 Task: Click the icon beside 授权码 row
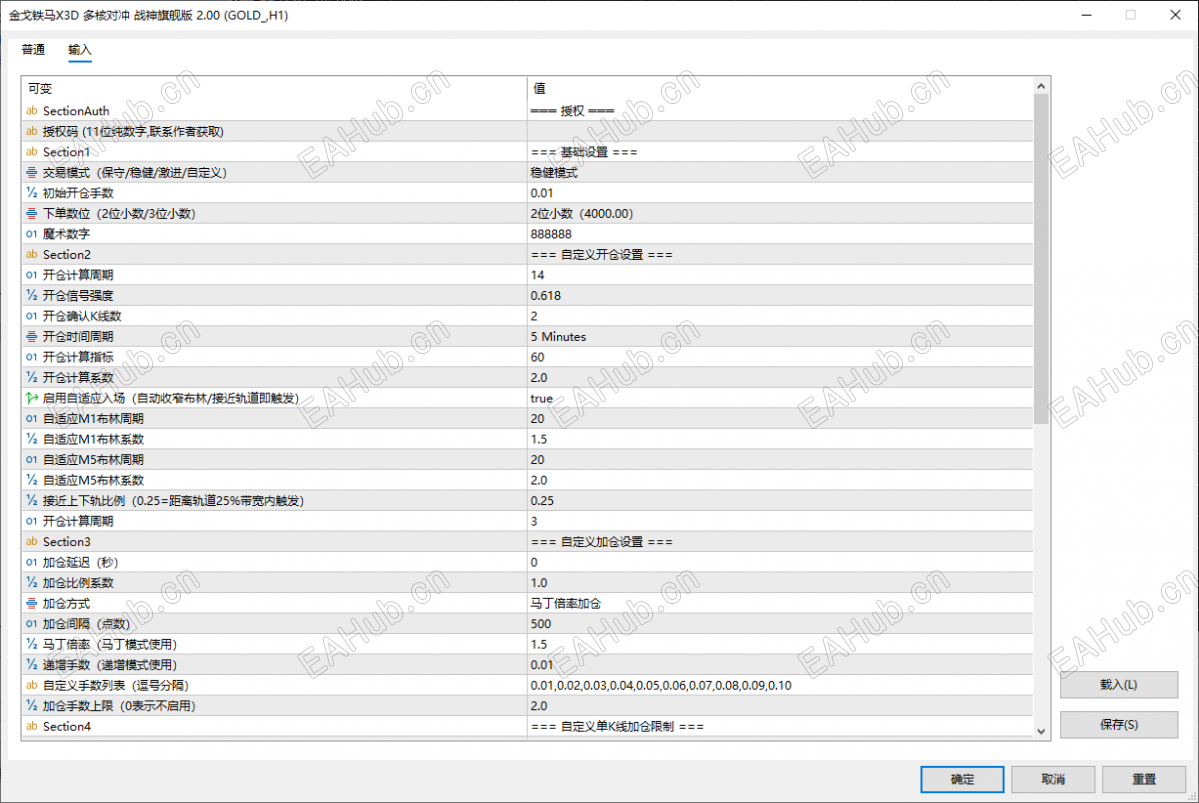pyautogui.click(x=31, y=132)
